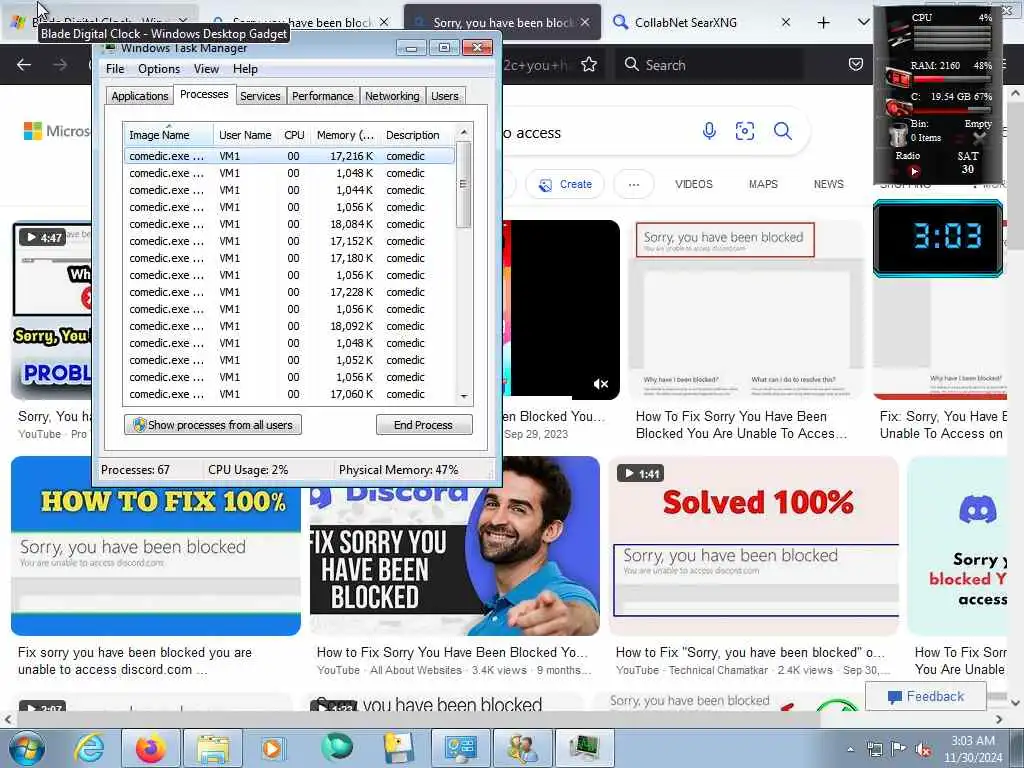The image size is (1024, 768).
Task: Click the floppy disk app on taskbar
Action: tap(397, 748)
